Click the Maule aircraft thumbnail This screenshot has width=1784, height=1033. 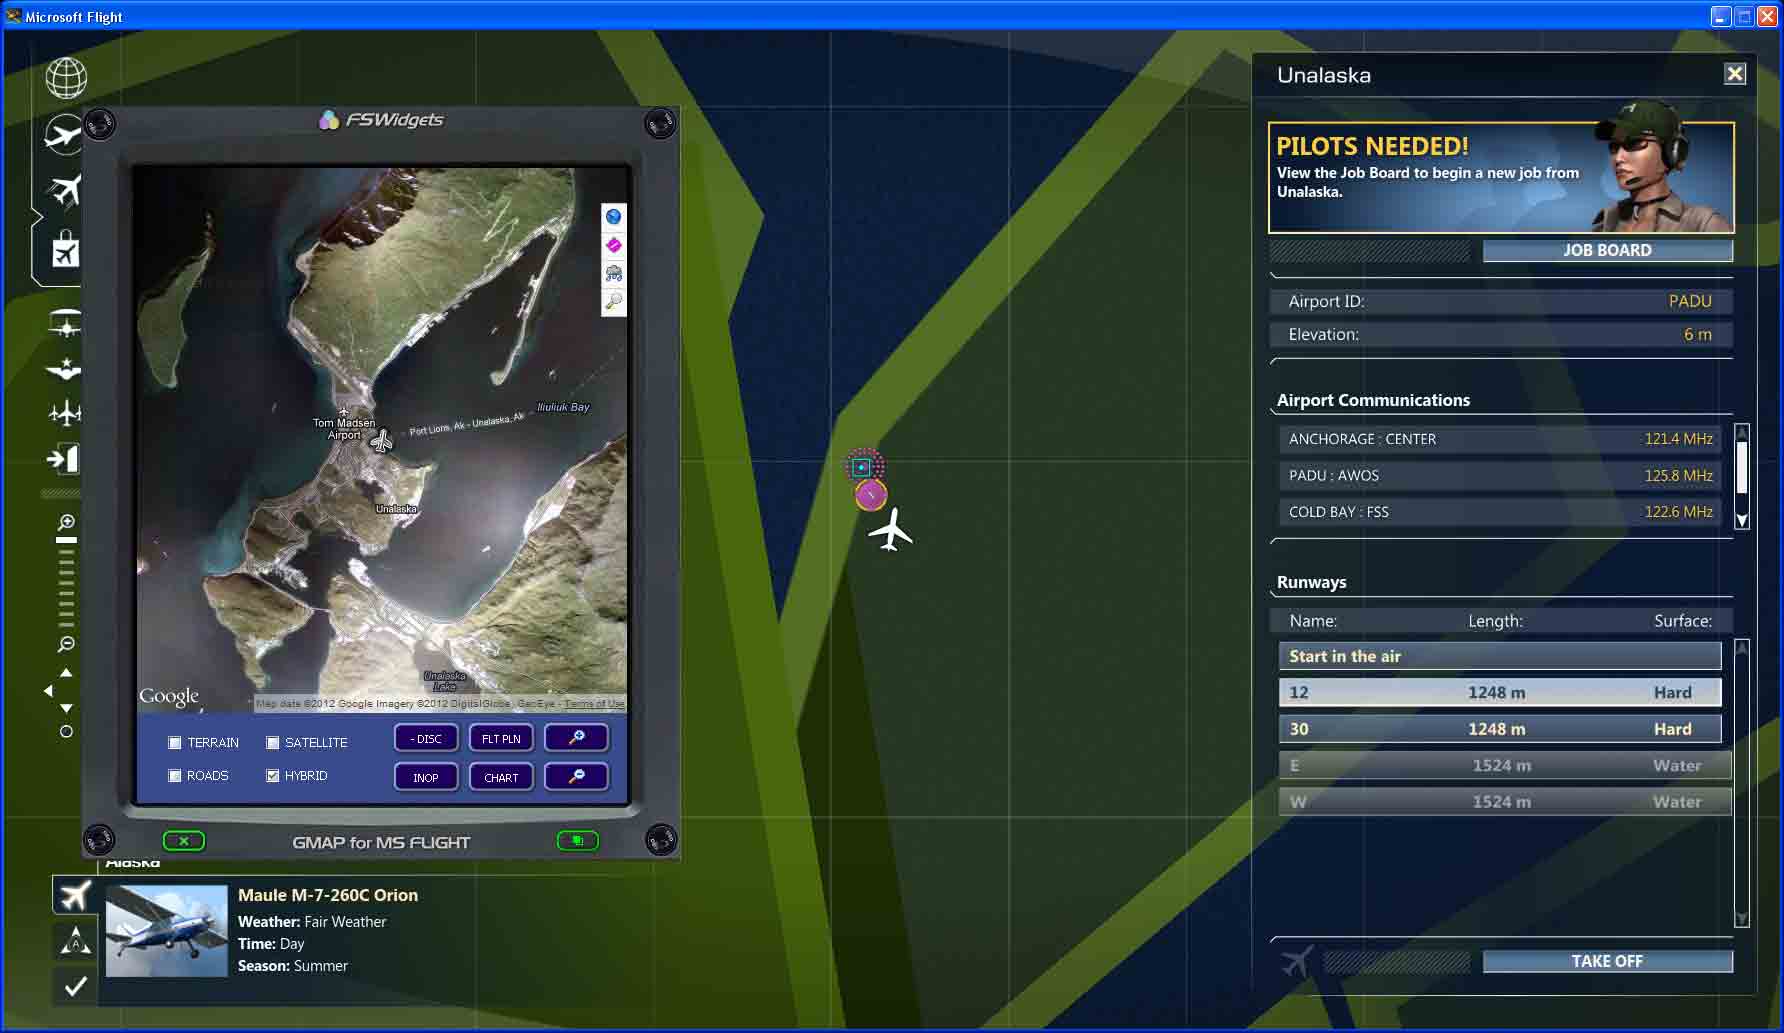tap(167, 930)
